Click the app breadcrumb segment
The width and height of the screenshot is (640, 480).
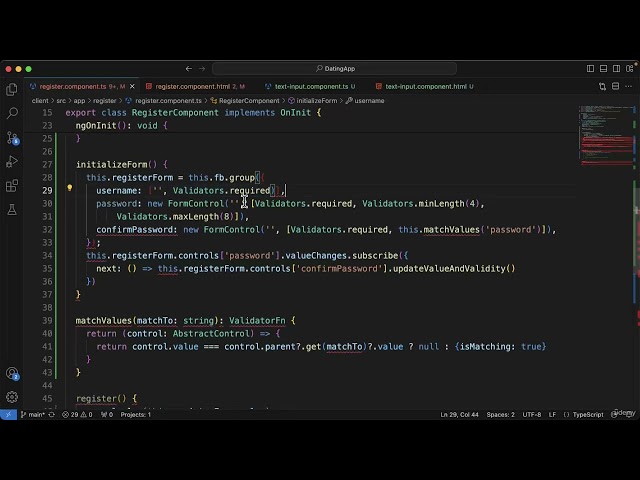pyautogui.click(x=79, y=100)
